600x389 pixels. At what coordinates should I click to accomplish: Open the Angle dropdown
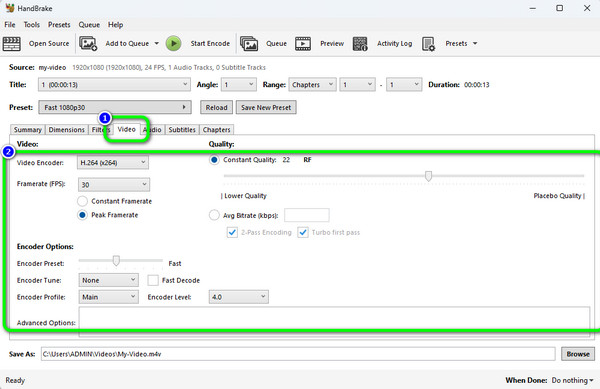239,85
